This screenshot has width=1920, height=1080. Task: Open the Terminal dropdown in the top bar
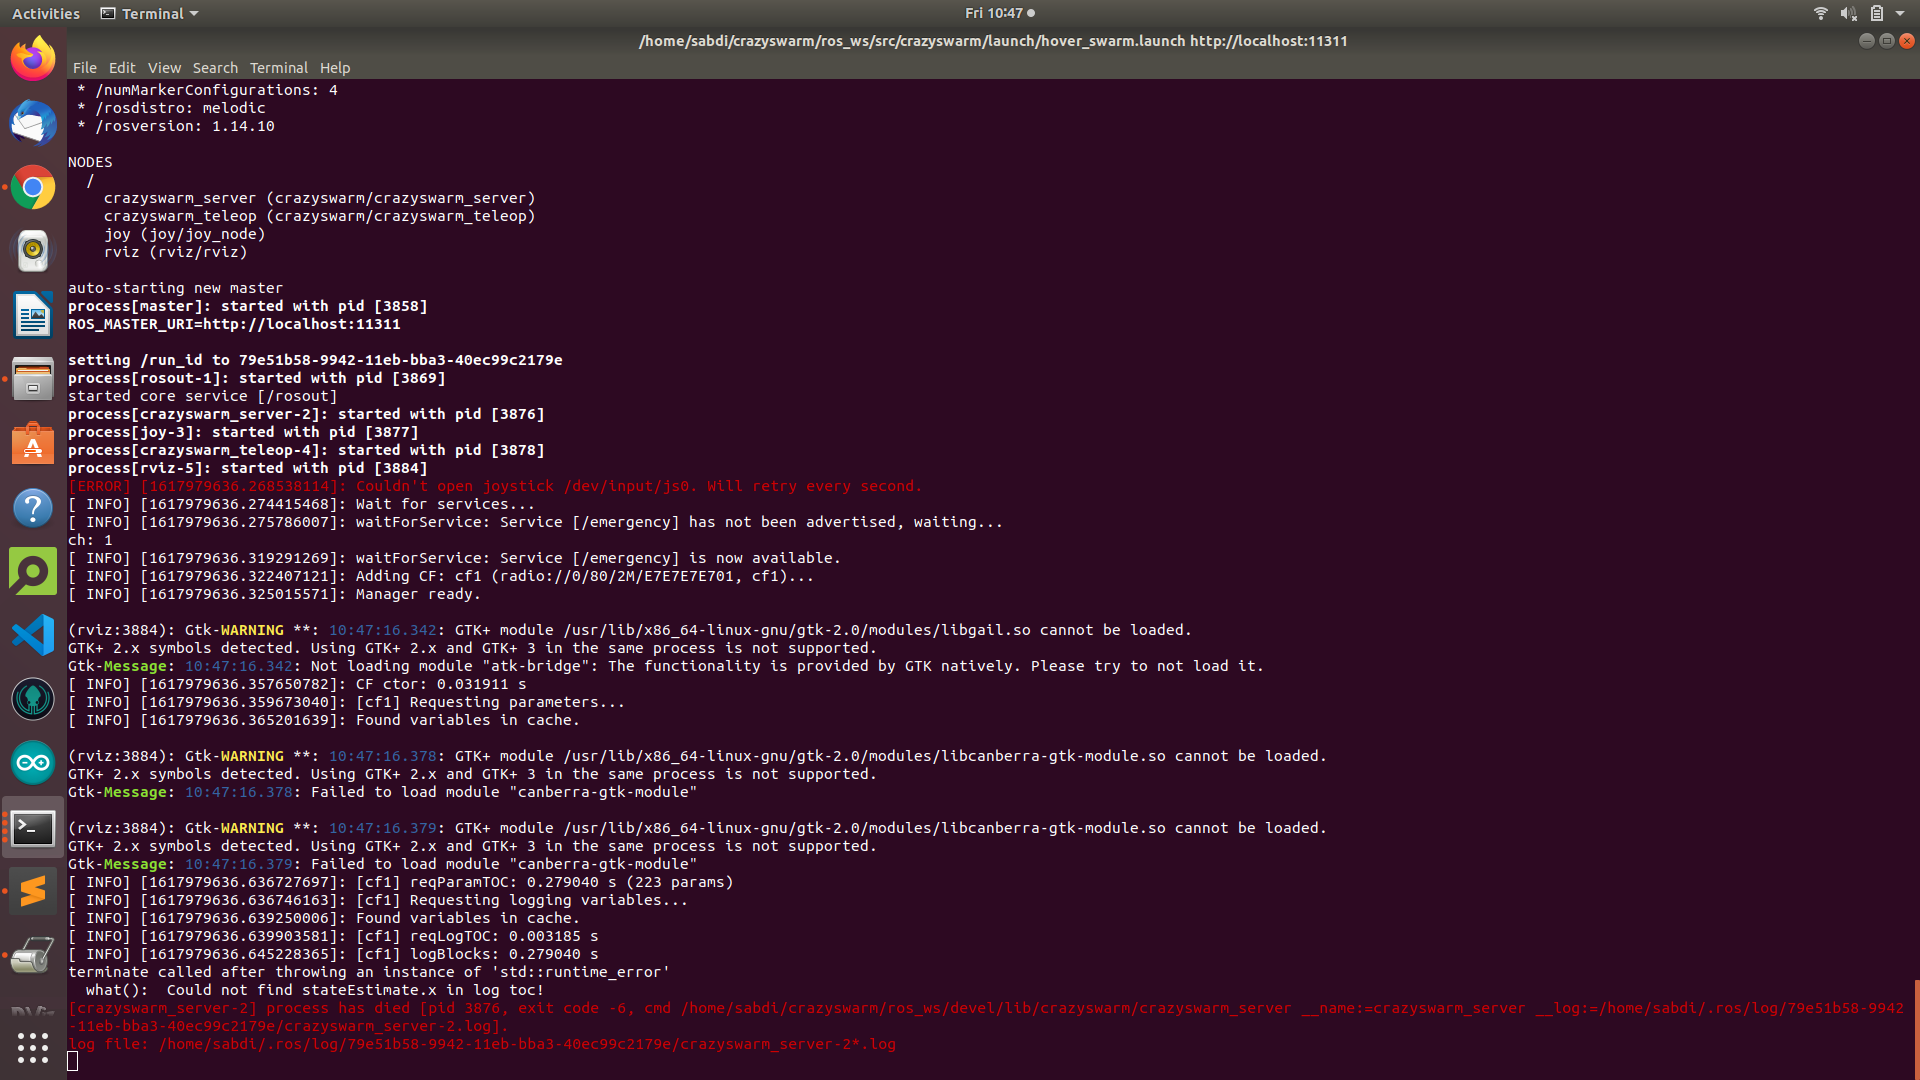[x=148, y=13]
